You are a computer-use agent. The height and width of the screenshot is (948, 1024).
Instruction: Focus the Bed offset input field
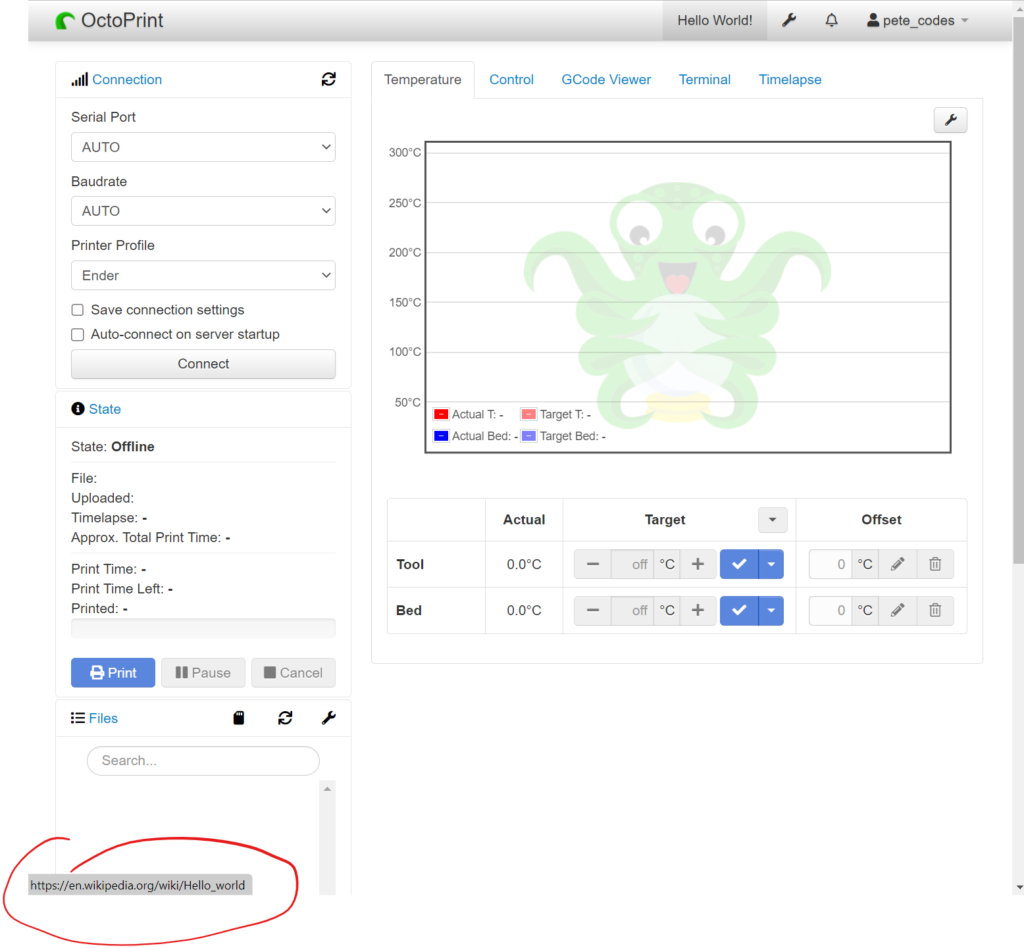830,610
